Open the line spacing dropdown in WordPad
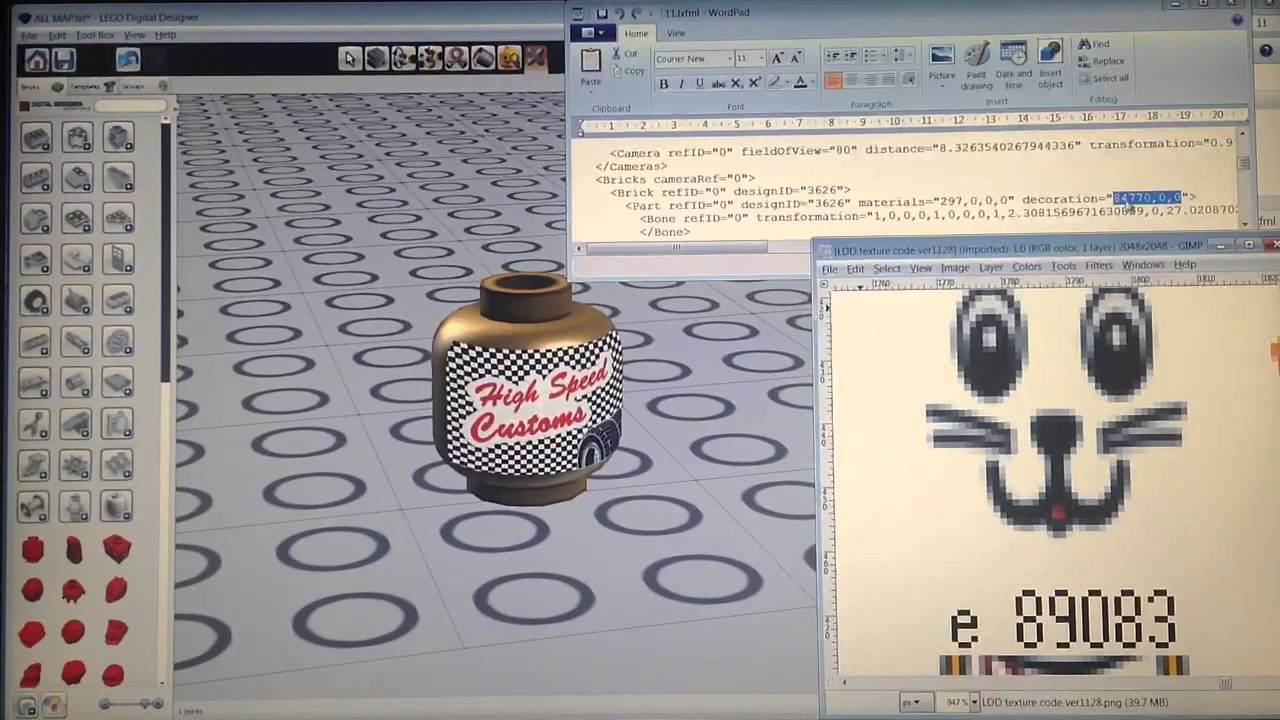This screenshot has height=720, width=1280. [x=909, y=57]
